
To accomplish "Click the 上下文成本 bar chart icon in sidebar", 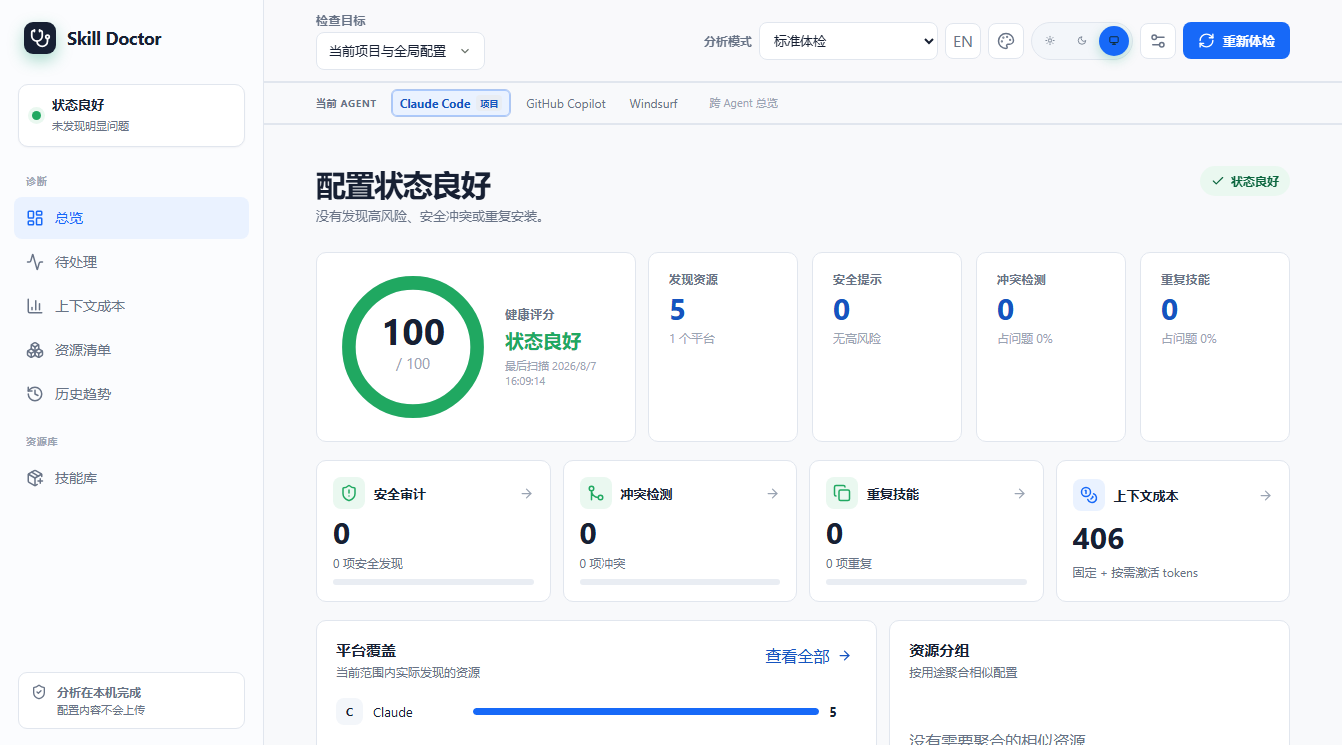I will (35, 306).
